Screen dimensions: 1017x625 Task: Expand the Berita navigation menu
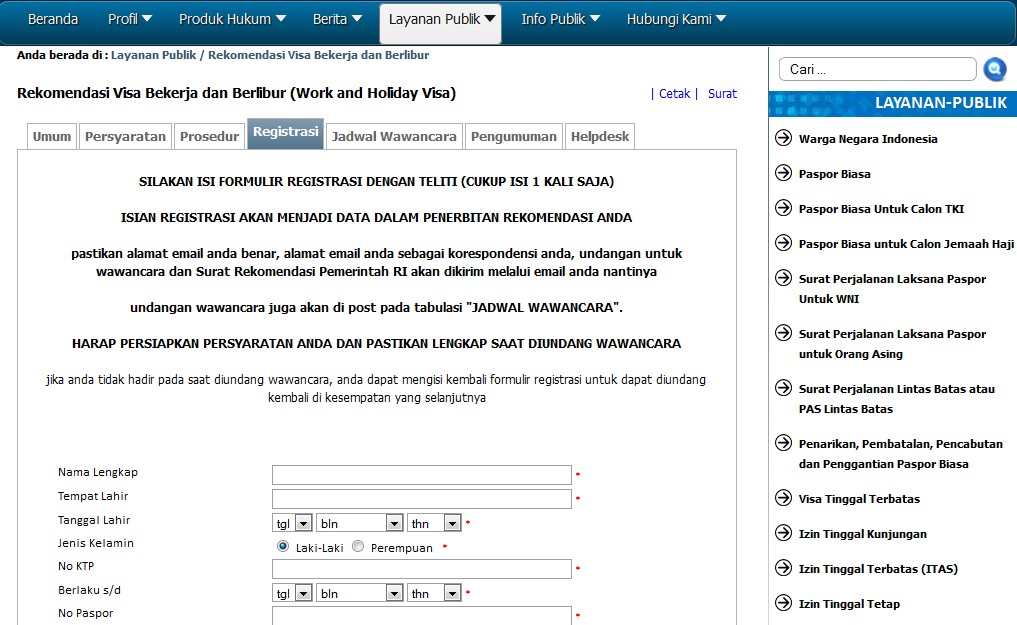[x=337, y=19]
